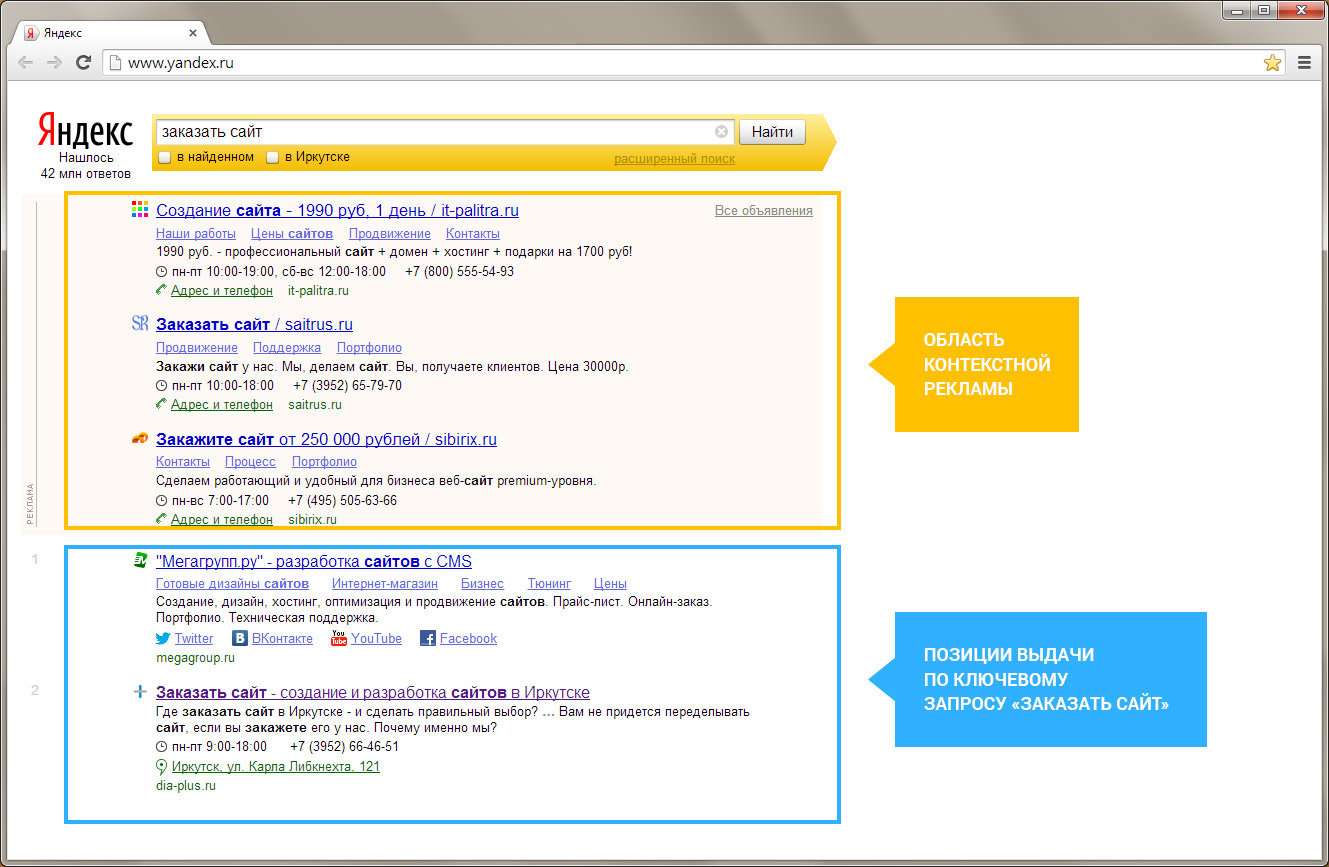Open the 'Тюнинг' sitelink
The width and height of the screenshot is (1329, 867).
pyautogui.click(x=549, y=584)
